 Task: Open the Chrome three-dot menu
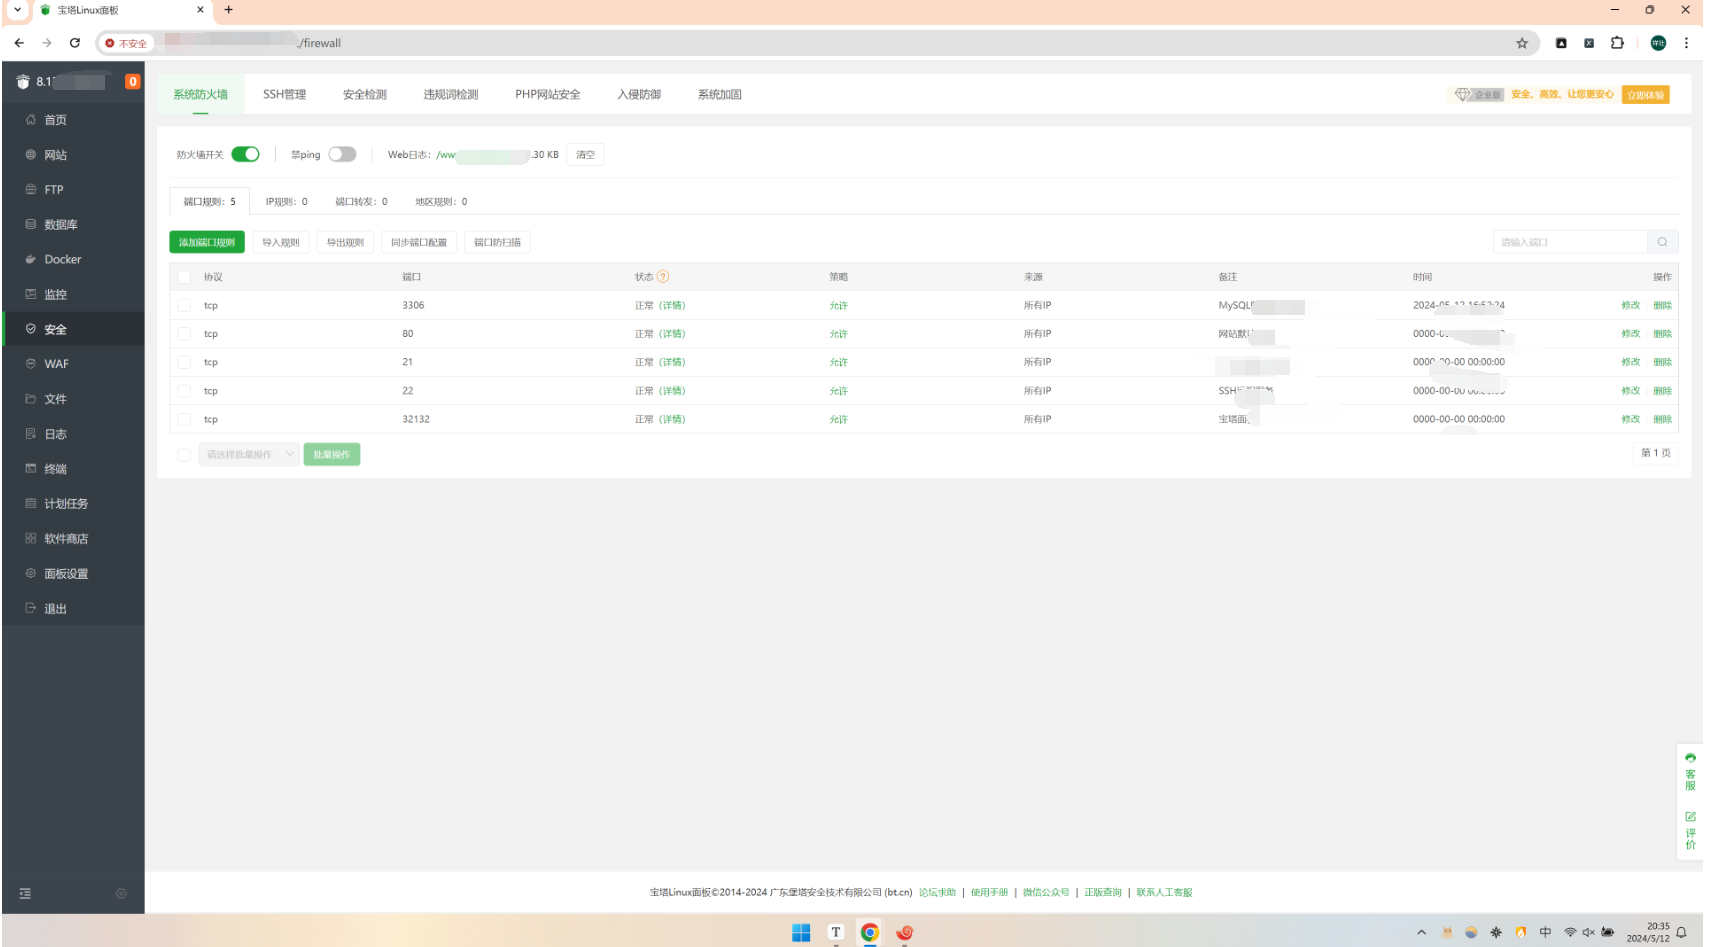point(1686,43)
